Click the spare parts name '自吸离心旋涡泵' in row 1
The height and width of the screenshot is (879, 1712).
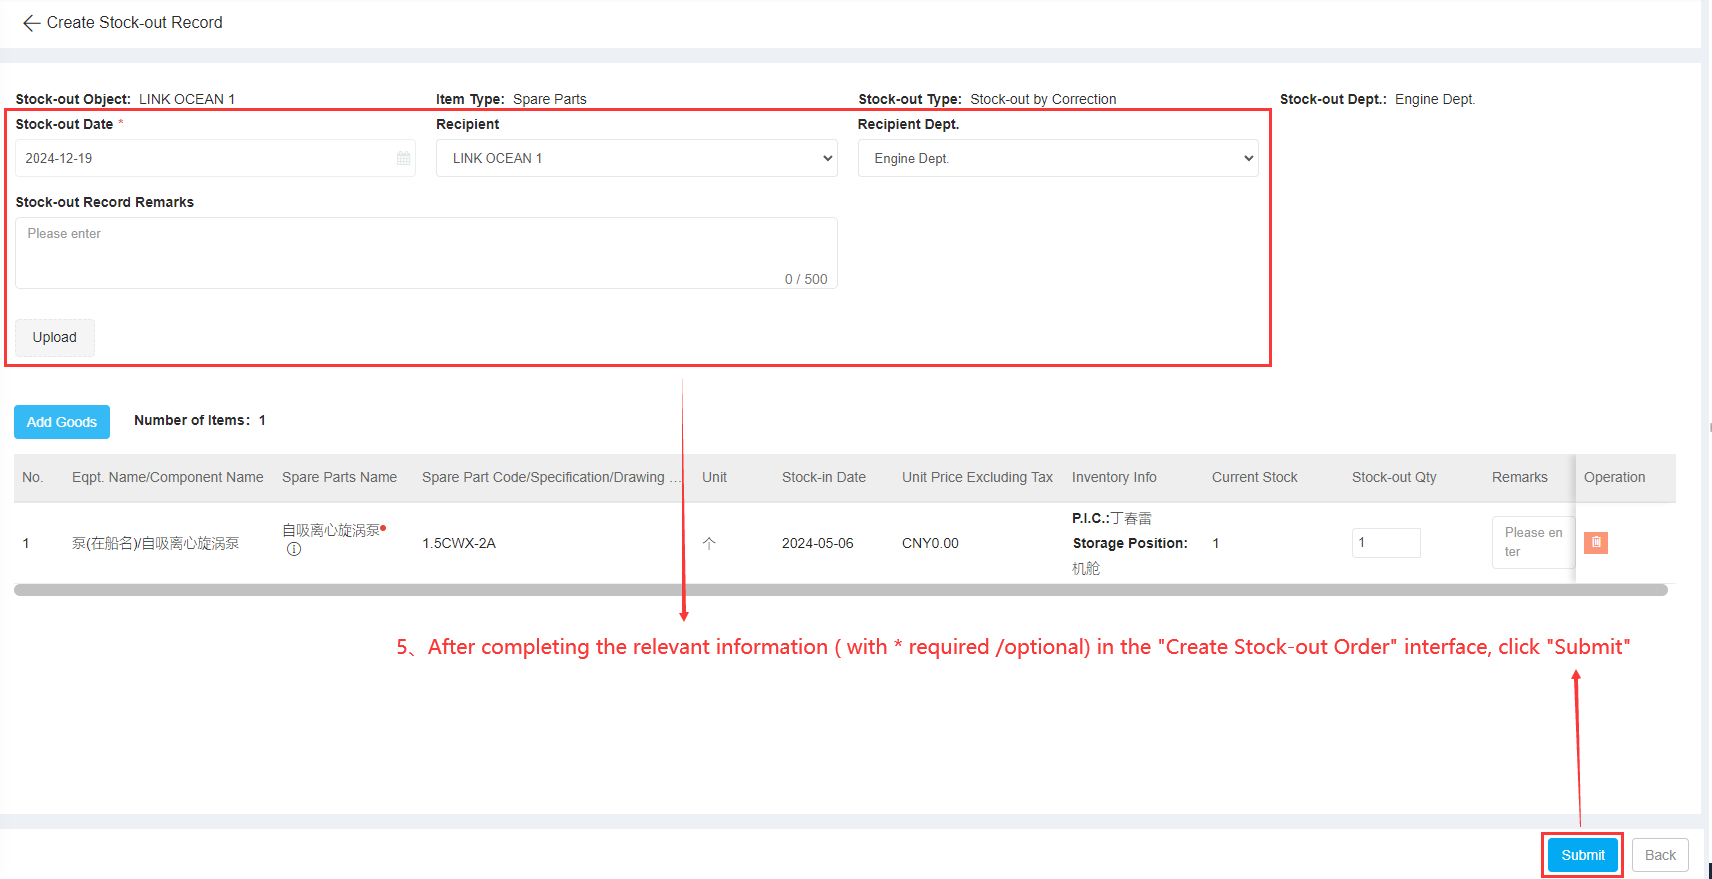331,530
